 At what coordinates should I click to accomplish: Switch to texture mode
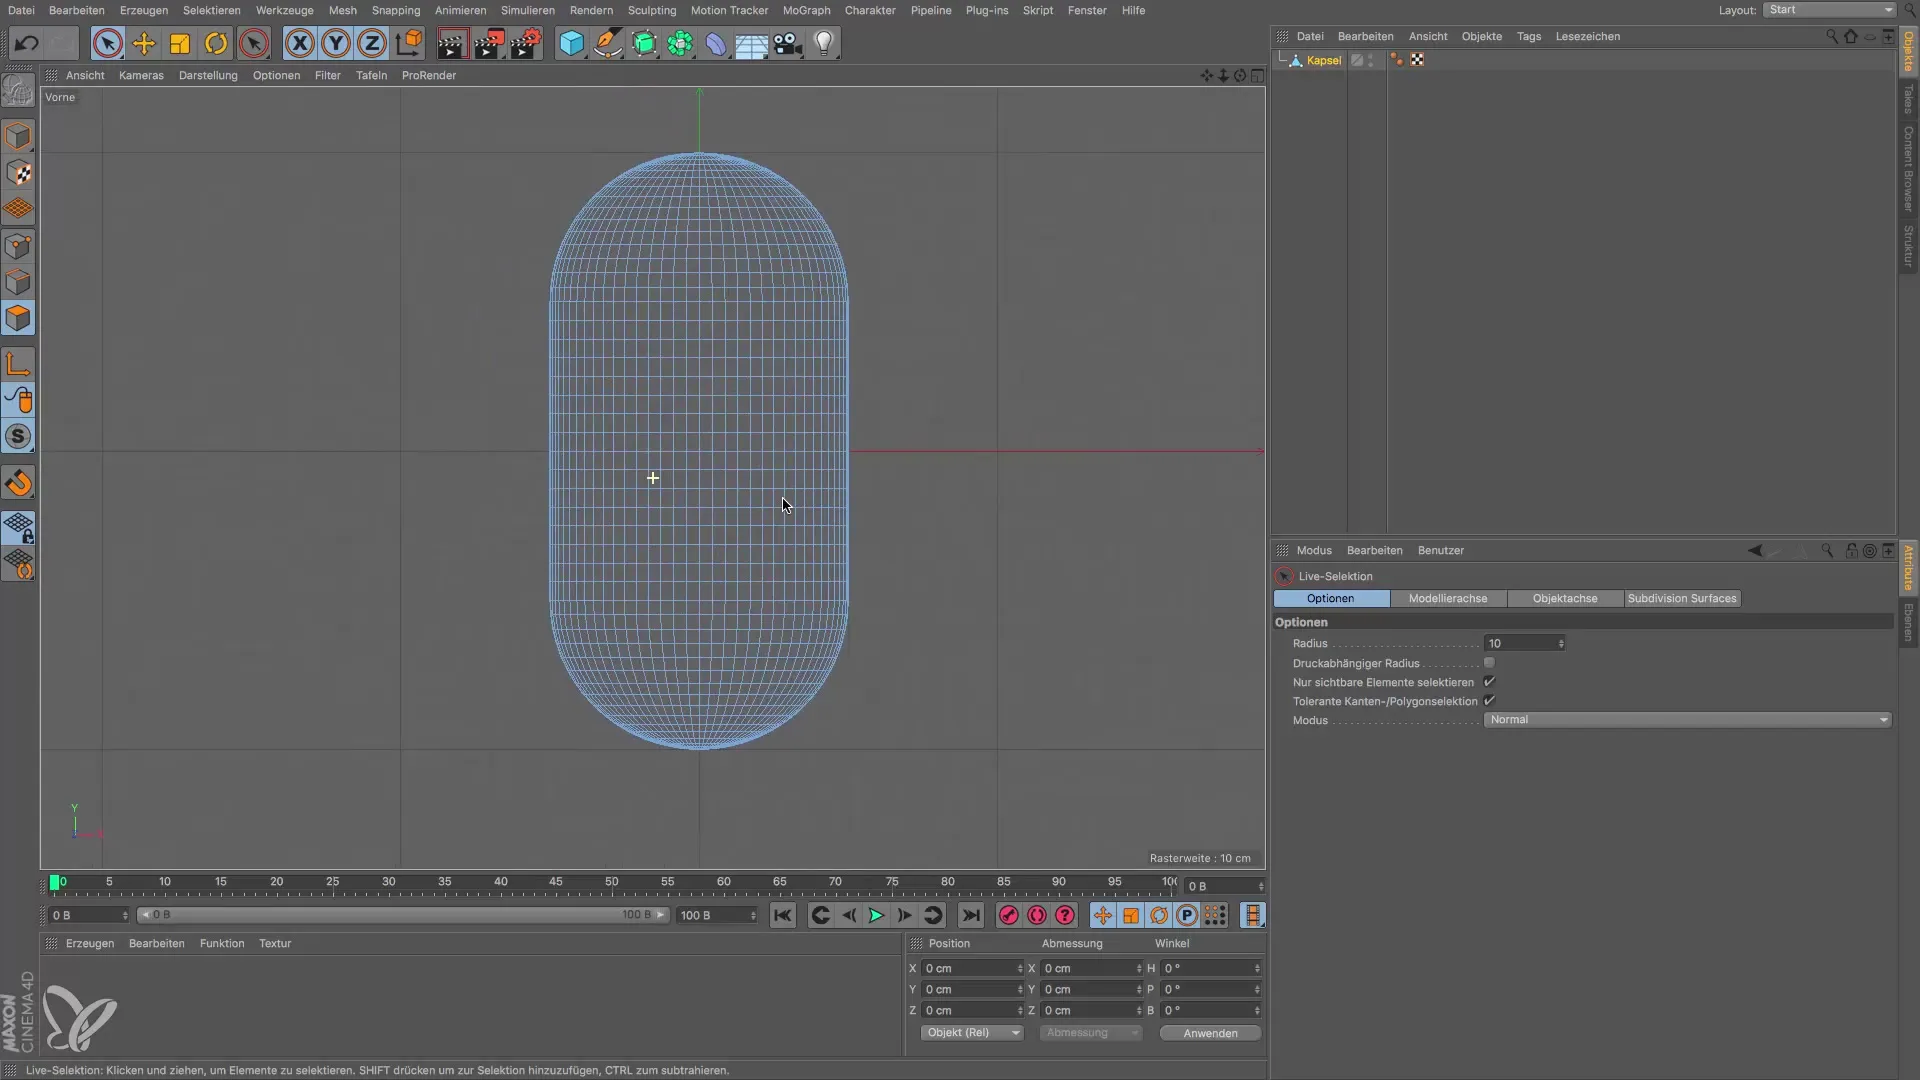pos(18,173)
